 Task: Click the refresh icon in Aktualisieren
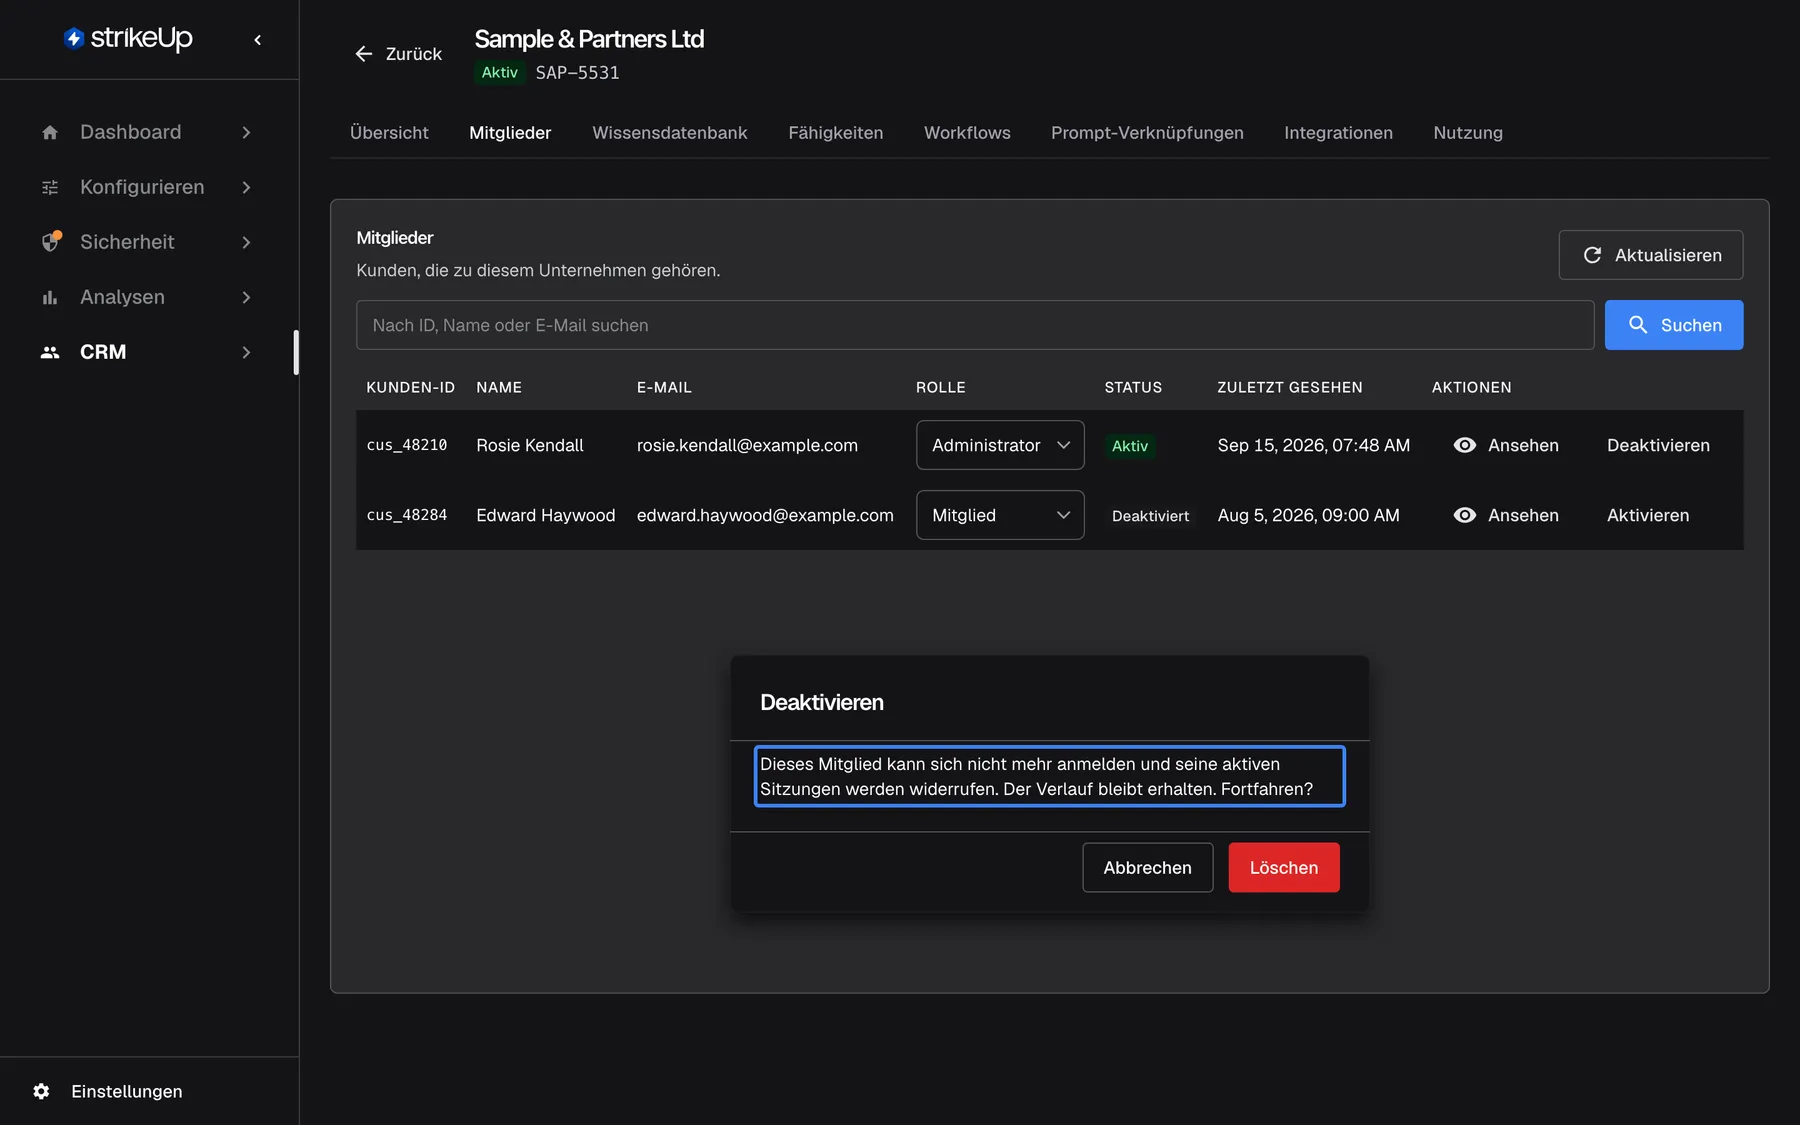point(1592,255)
